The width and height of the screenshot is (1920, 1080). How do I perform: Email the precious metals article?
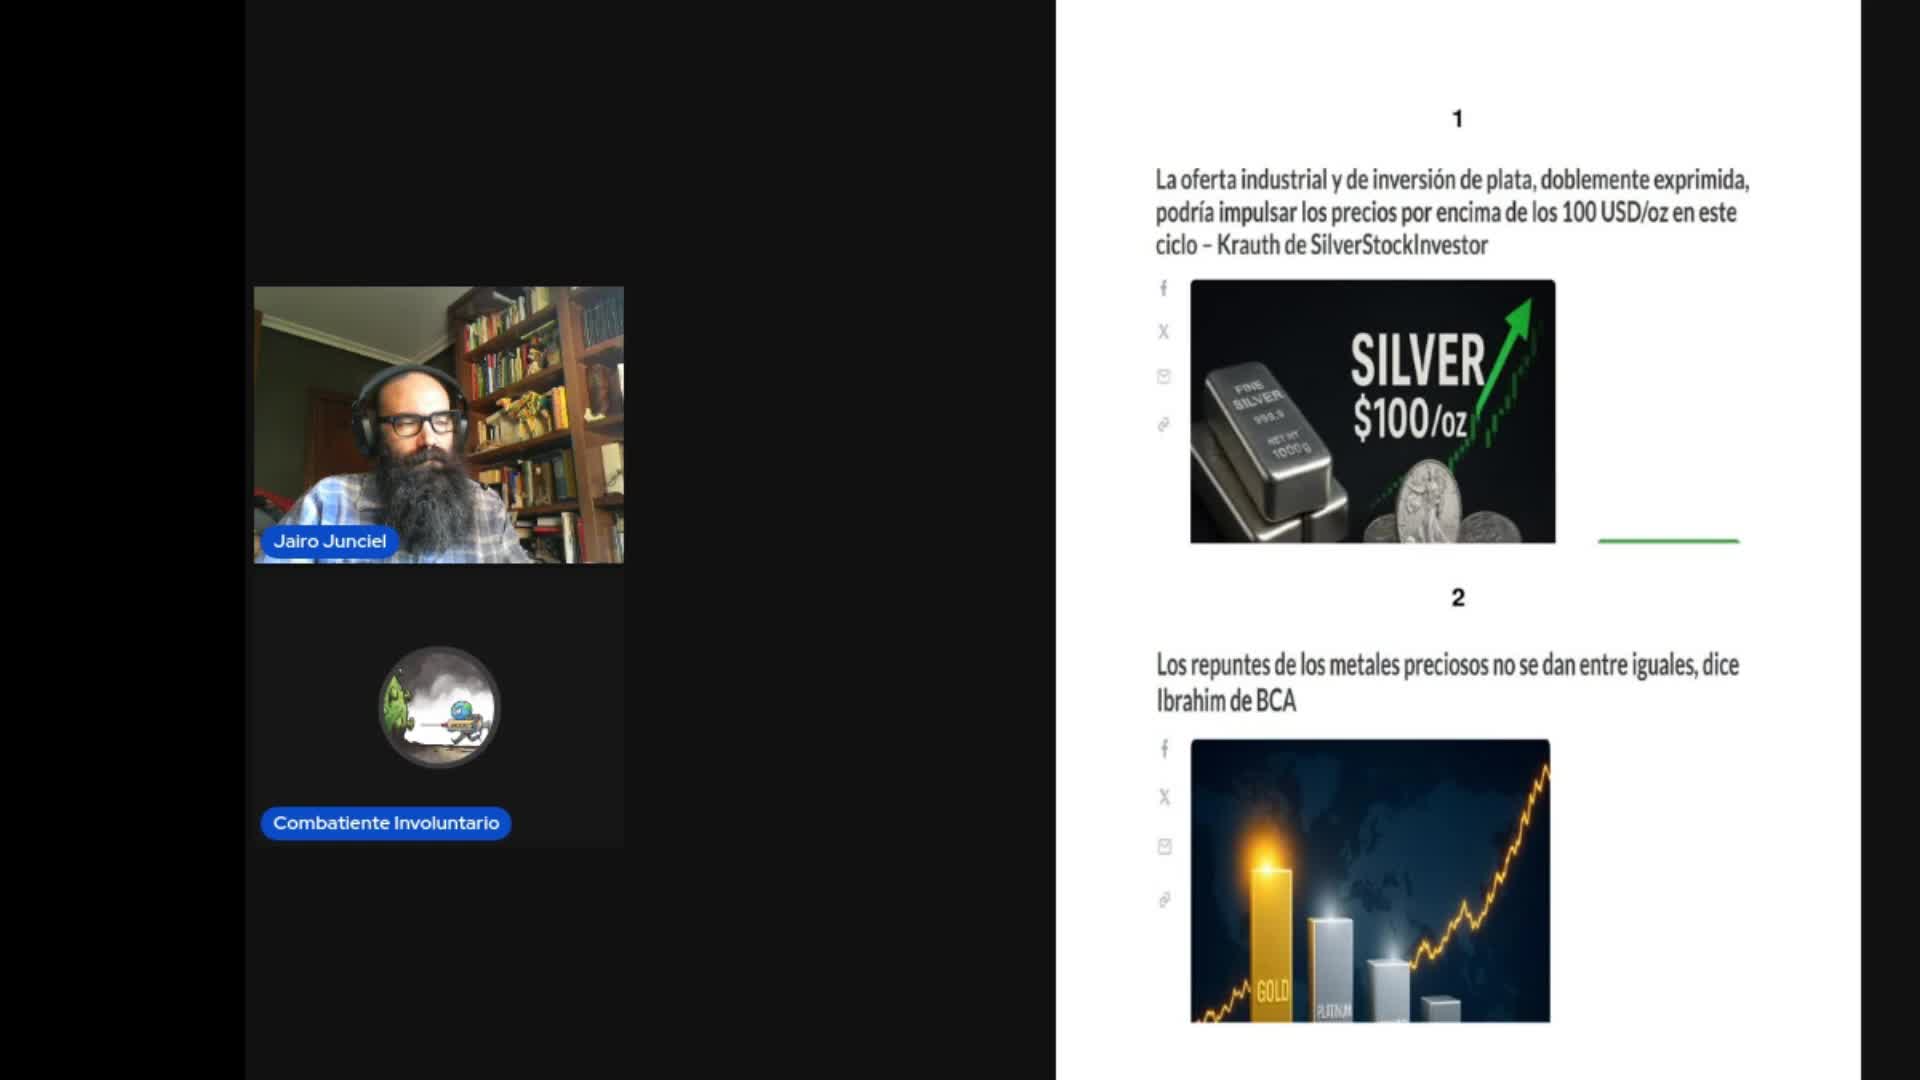tap(1164, 847)
